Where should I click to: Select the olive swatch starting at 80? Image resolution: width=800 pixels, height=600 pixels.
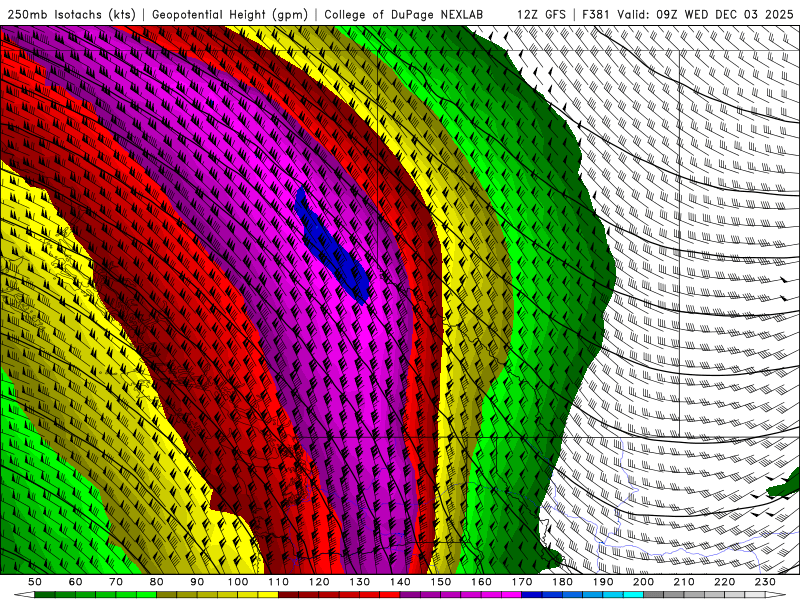pos(167,595)
